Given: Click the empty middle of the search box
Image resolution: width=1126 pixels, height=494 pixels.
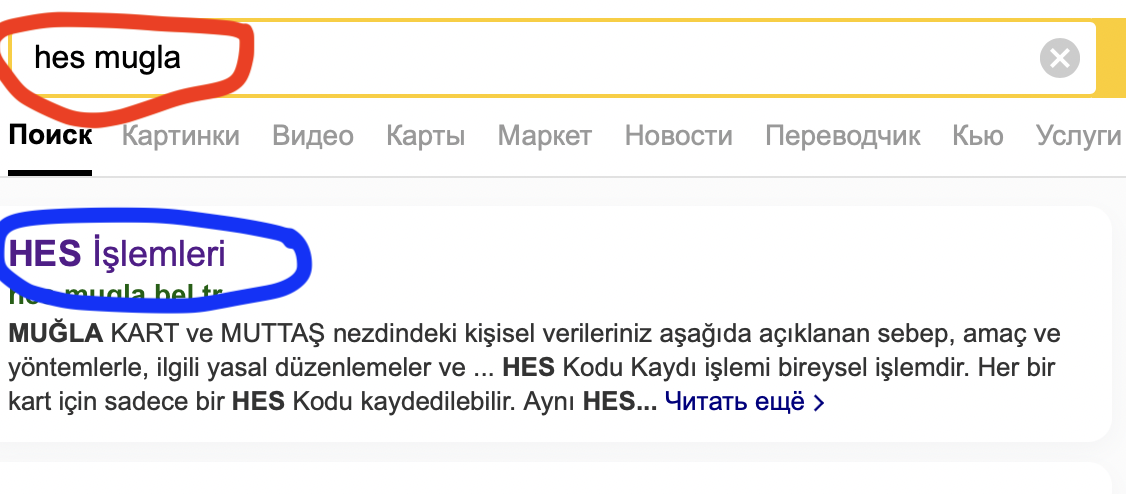Looking at the screenshot, I should click(x=600, y=58).
